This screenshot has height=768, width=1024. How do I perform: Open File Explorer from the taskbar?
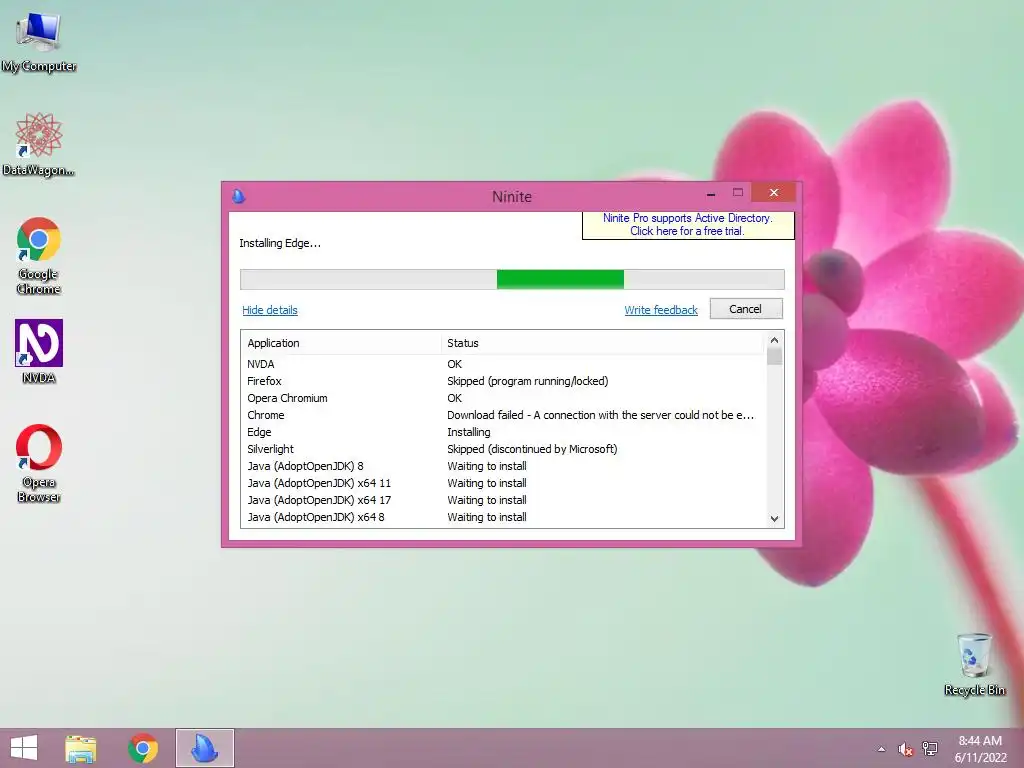[x=81, y=748]
